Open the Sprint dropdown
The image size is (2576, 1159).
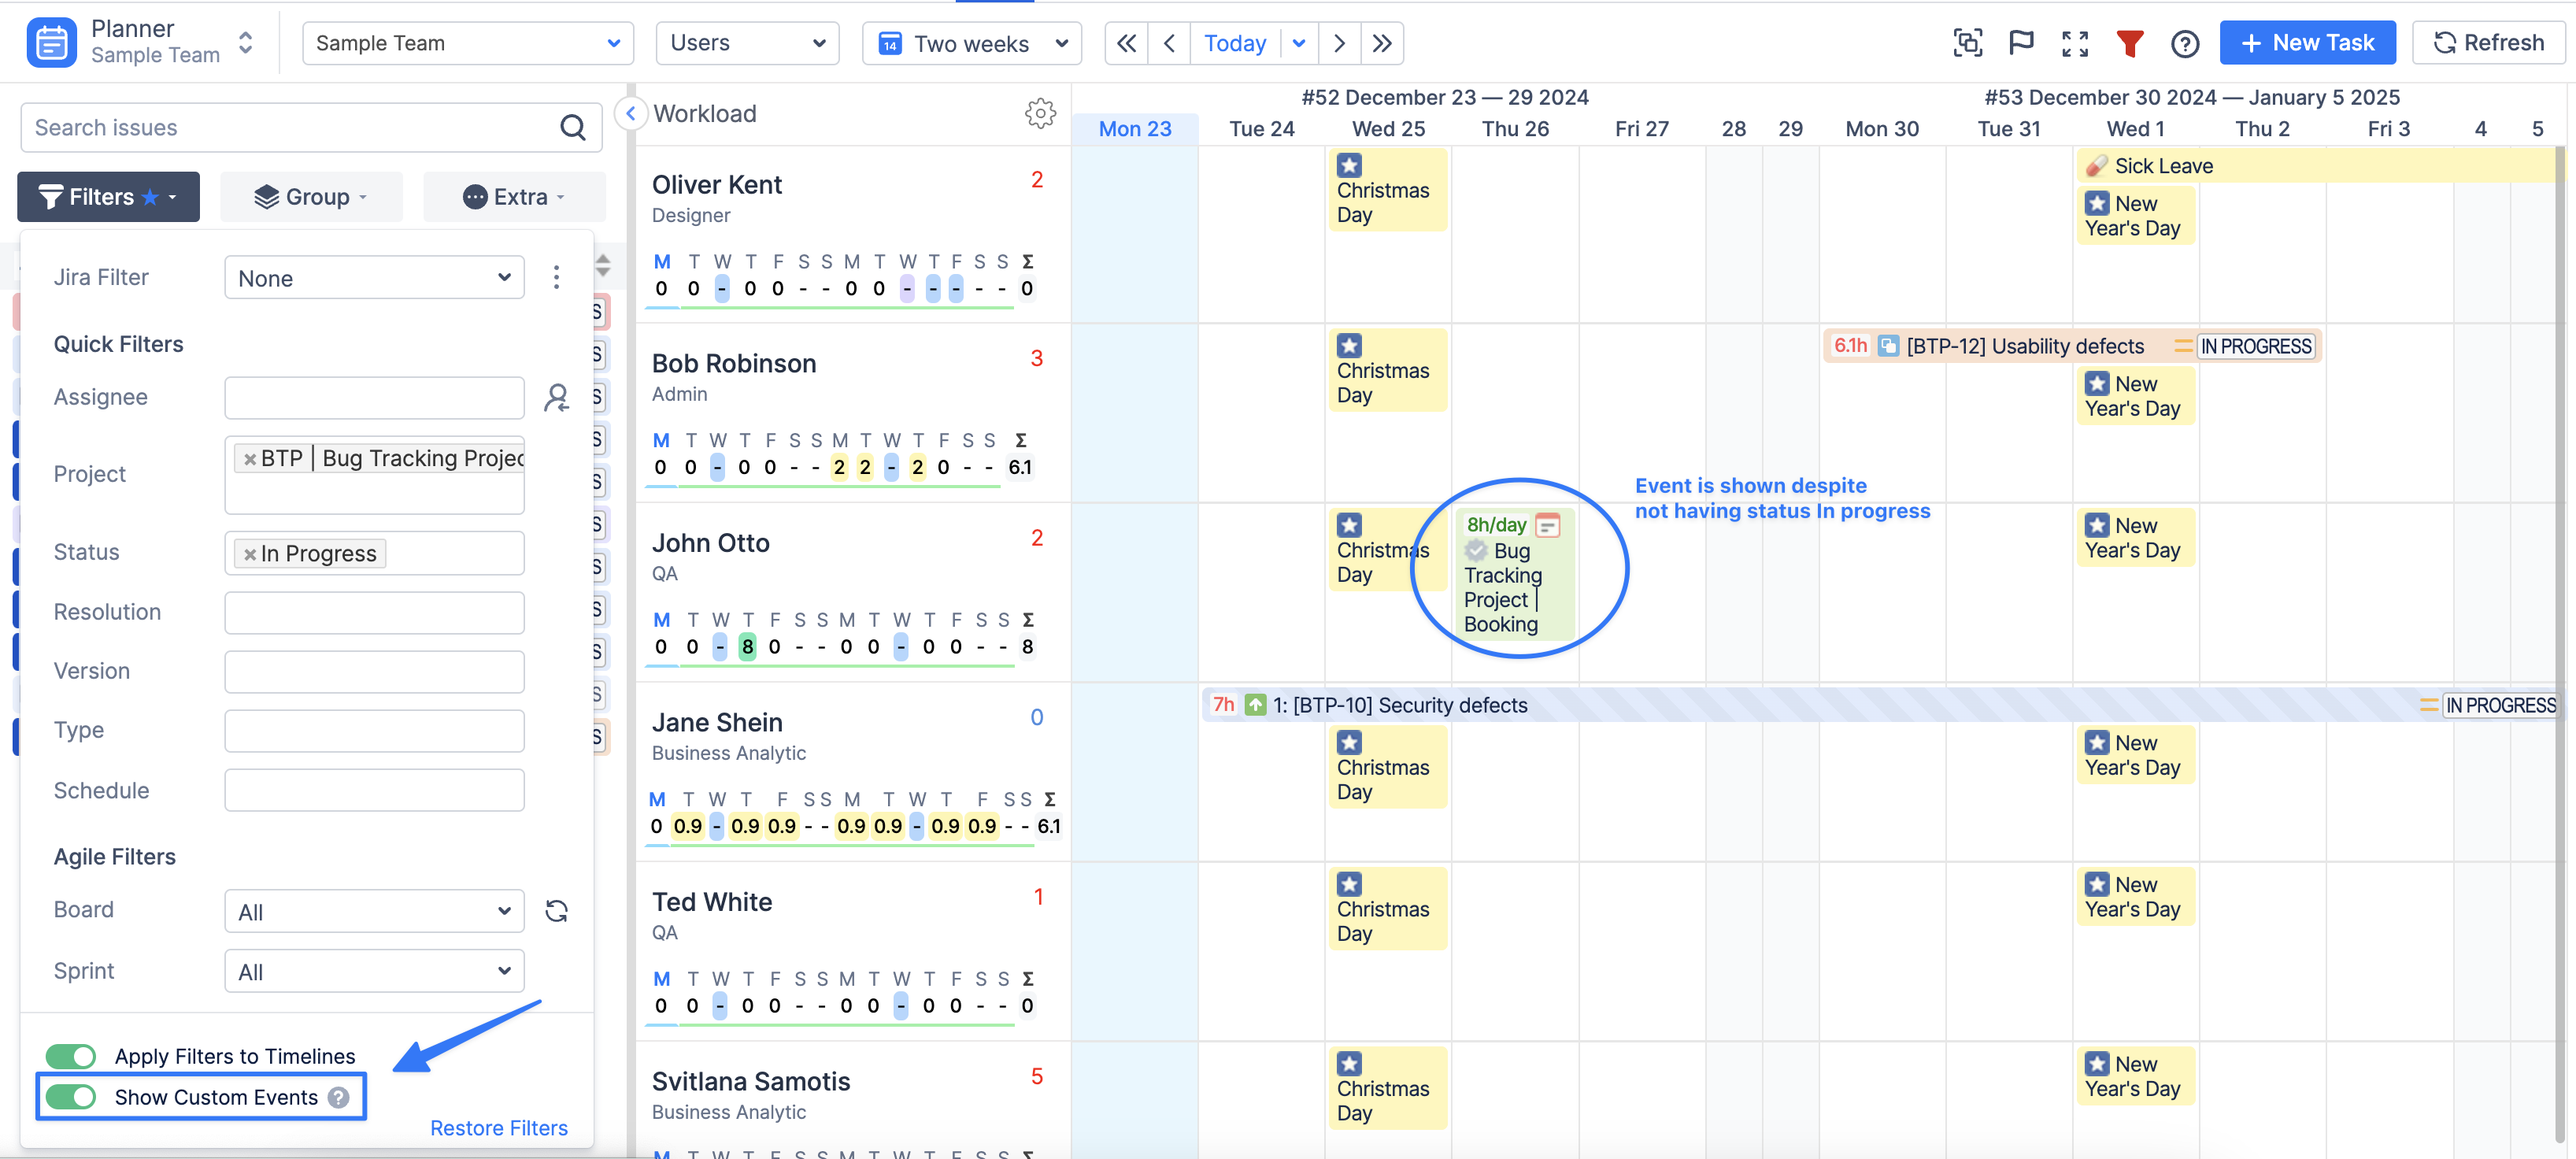[374, 971]
